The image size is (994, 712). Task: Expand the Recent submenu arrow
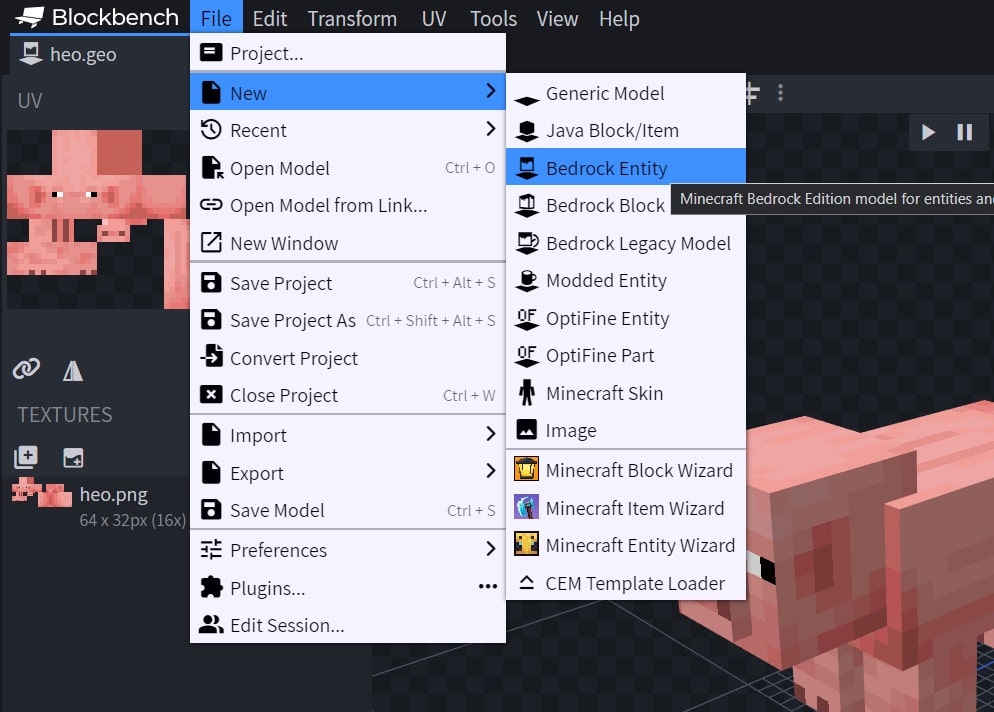coord(490,129)
